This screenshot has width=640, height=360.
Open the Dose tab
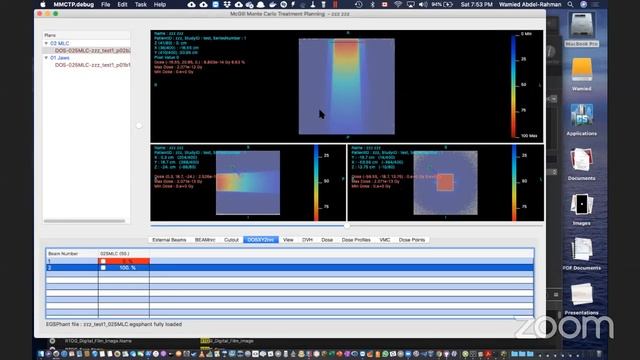pyautogui.click(x=327, y=240)
